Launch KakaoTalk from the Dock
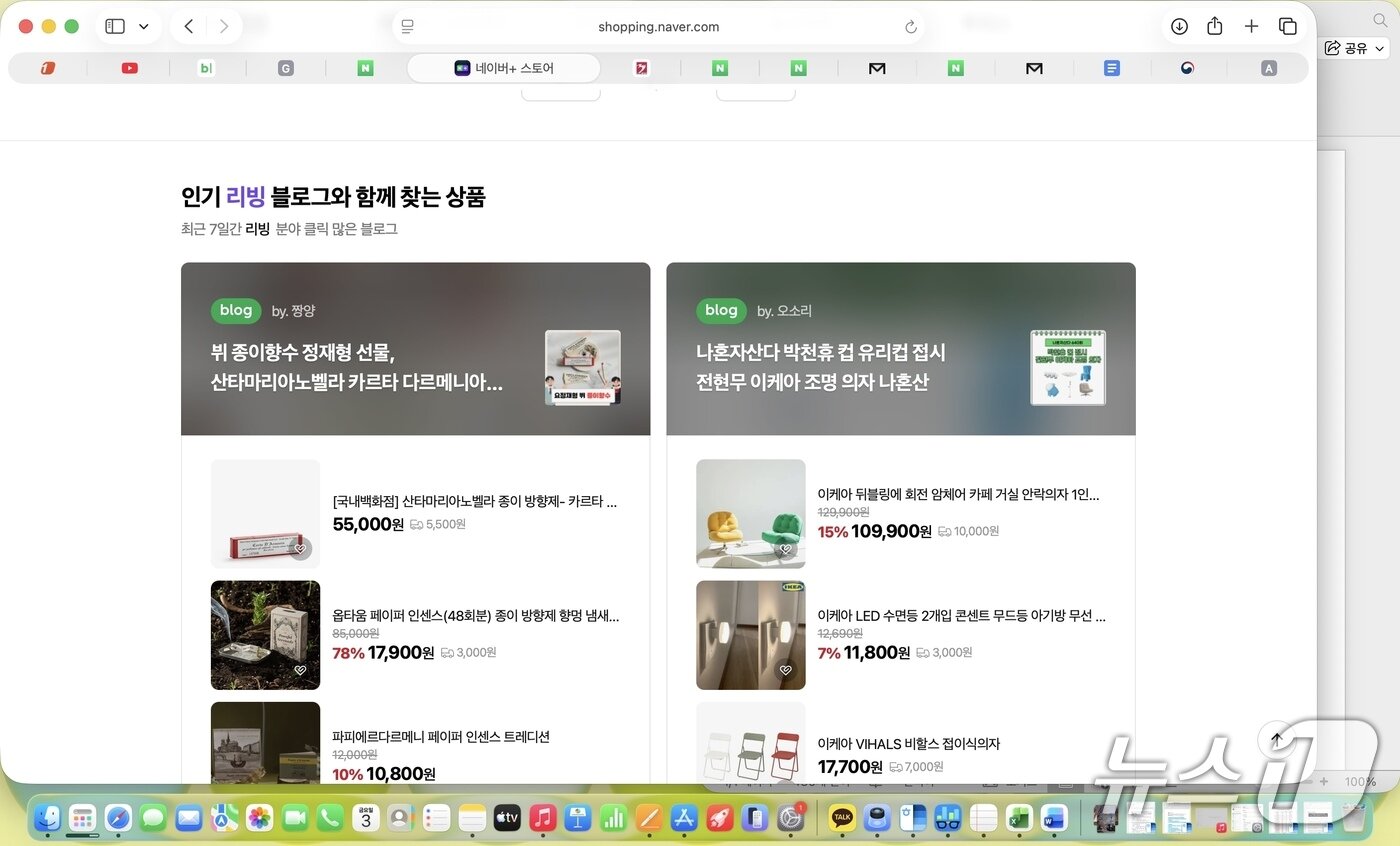Screen dimensions: 1400x846 point(842,817)
